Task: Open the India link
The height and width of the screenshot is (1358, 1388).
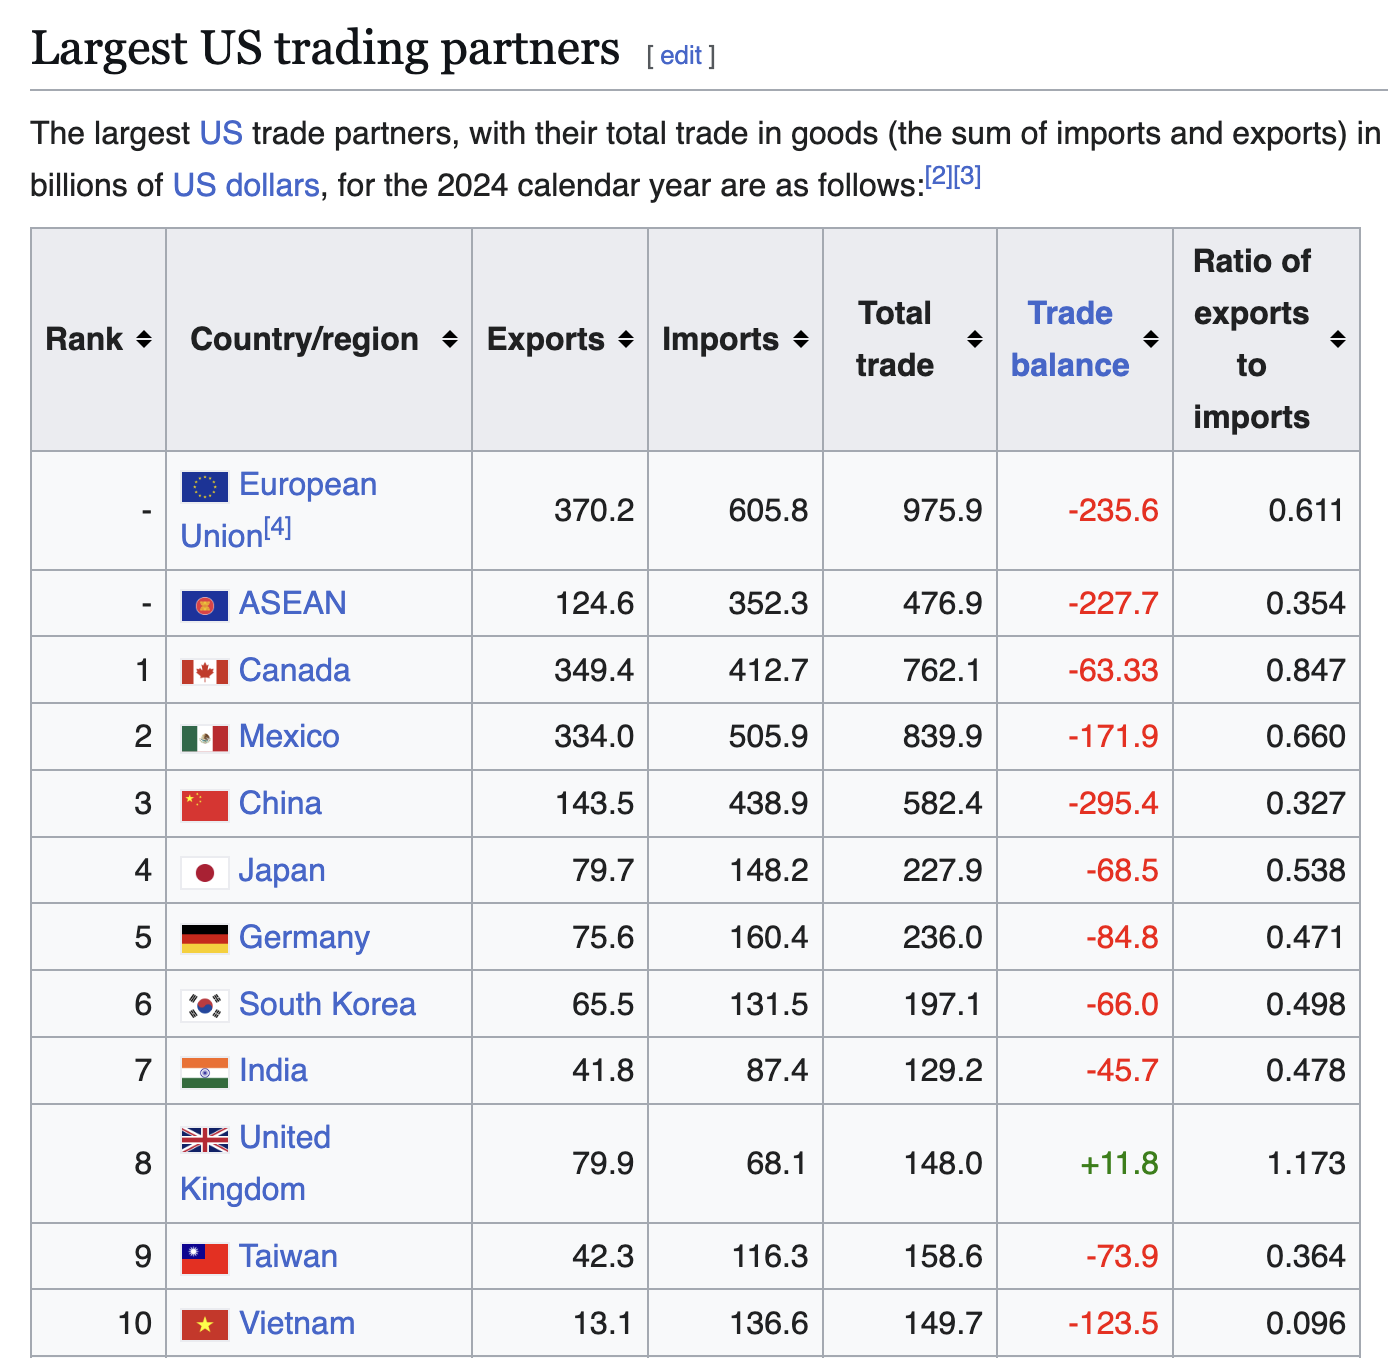Action: (273, 1070)
